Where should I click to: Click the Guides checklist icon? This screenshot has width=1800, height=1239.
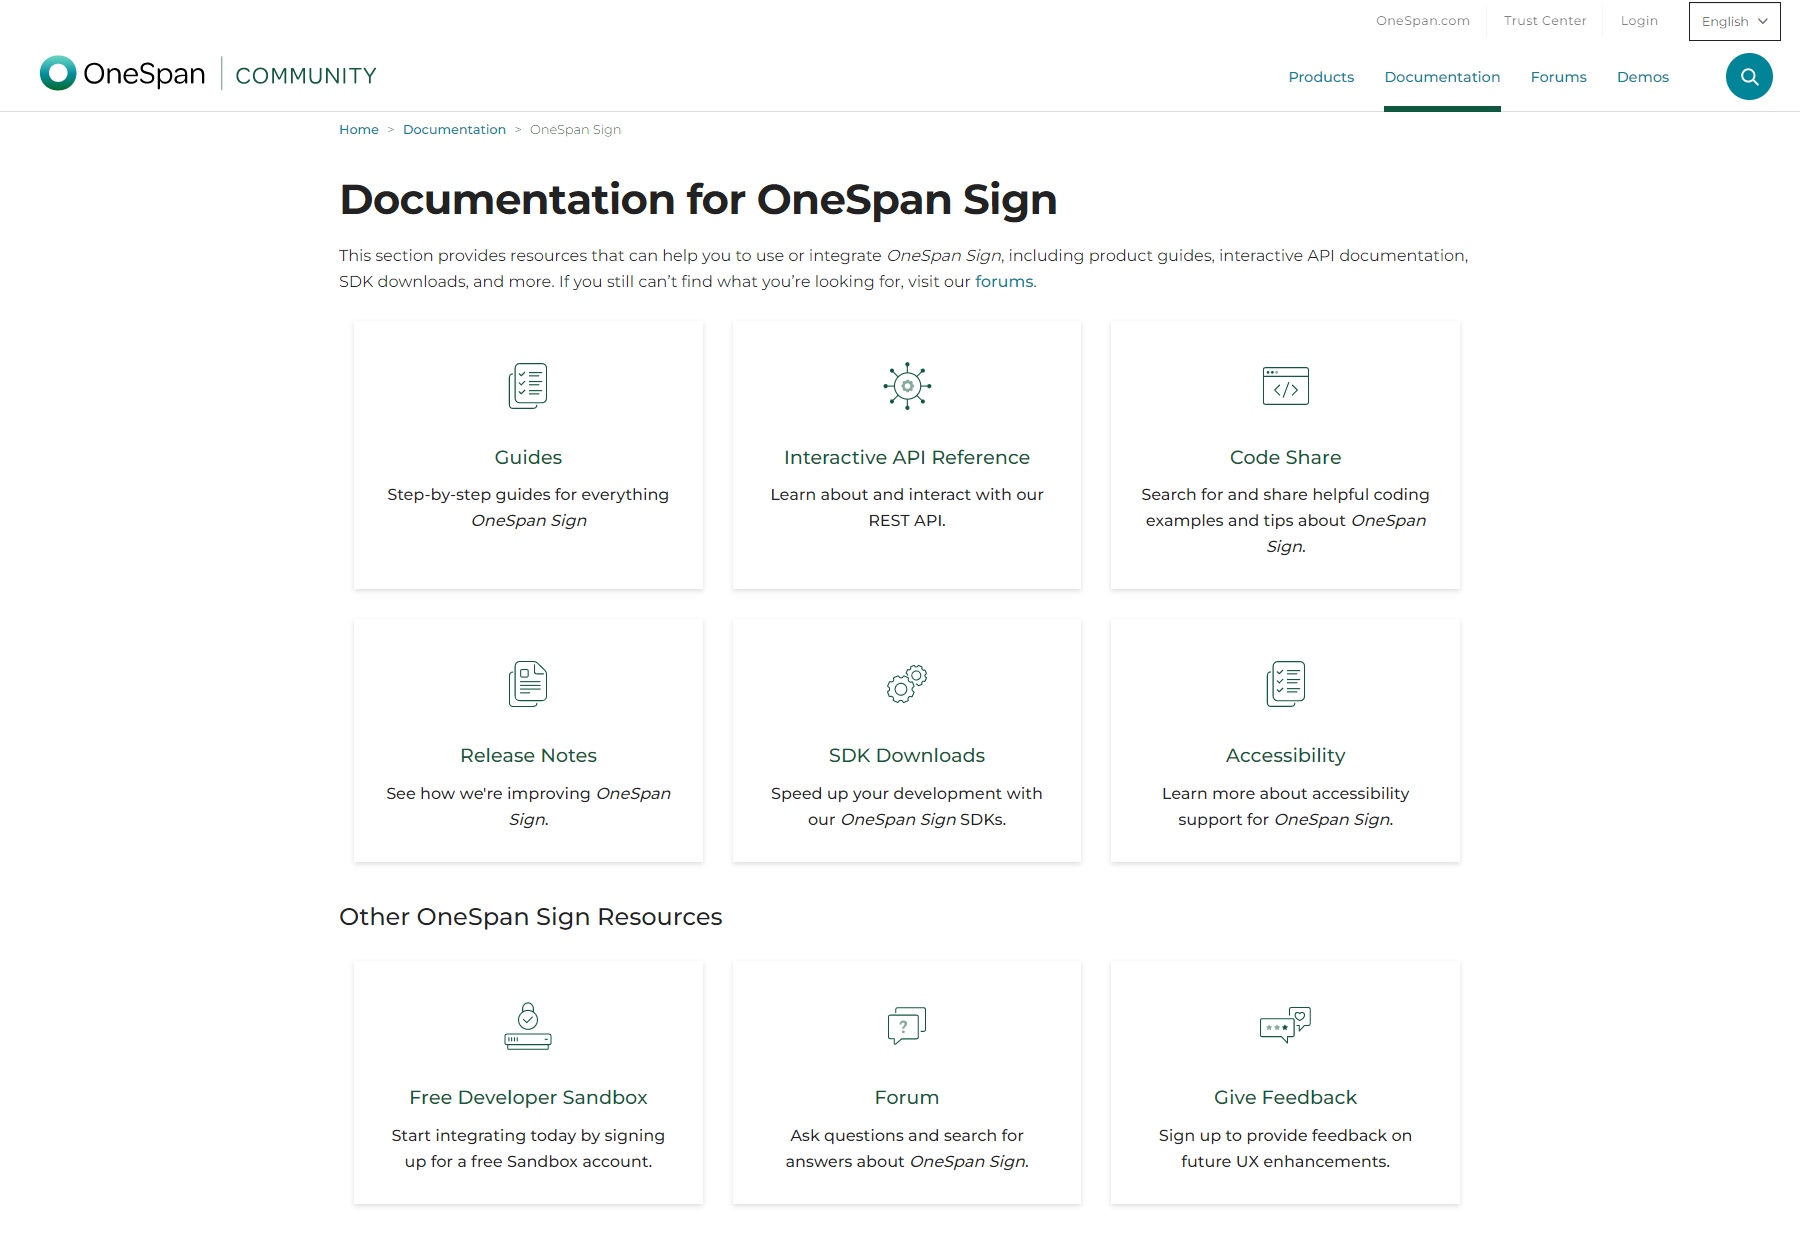[528, 386]
